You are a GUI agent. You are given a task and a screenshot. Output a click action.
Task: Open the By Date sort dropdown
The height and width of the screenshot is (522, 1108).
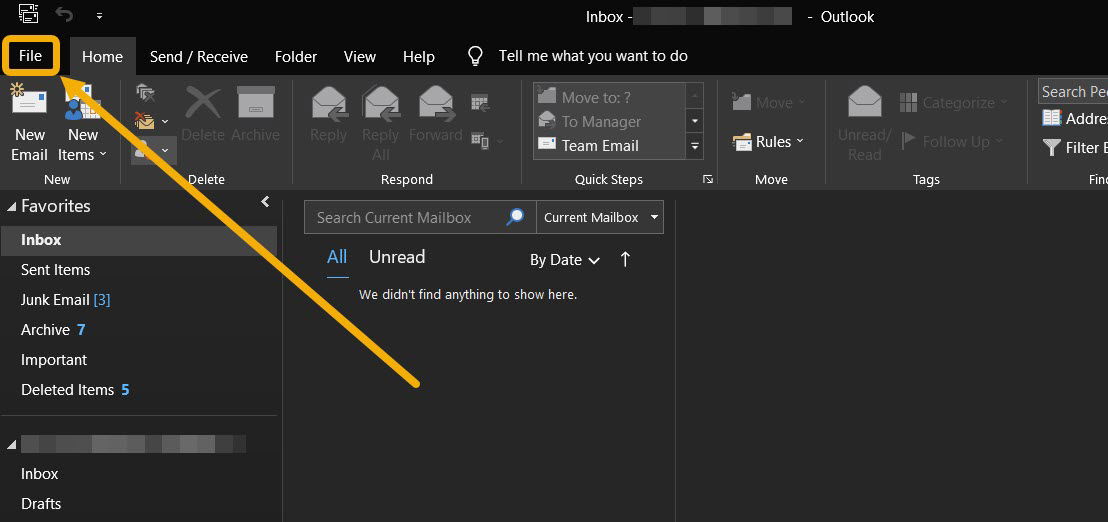[x=565, y=260]
